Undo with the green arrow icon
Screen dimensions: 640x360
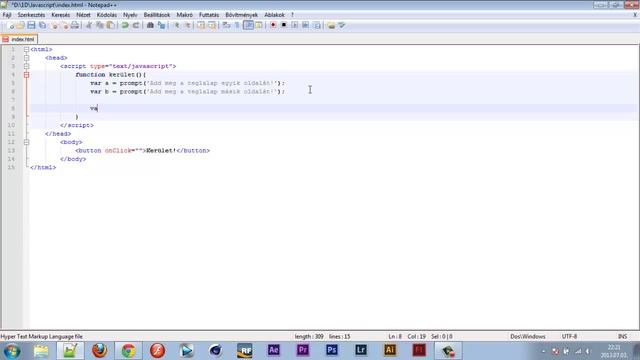point(125,25)
